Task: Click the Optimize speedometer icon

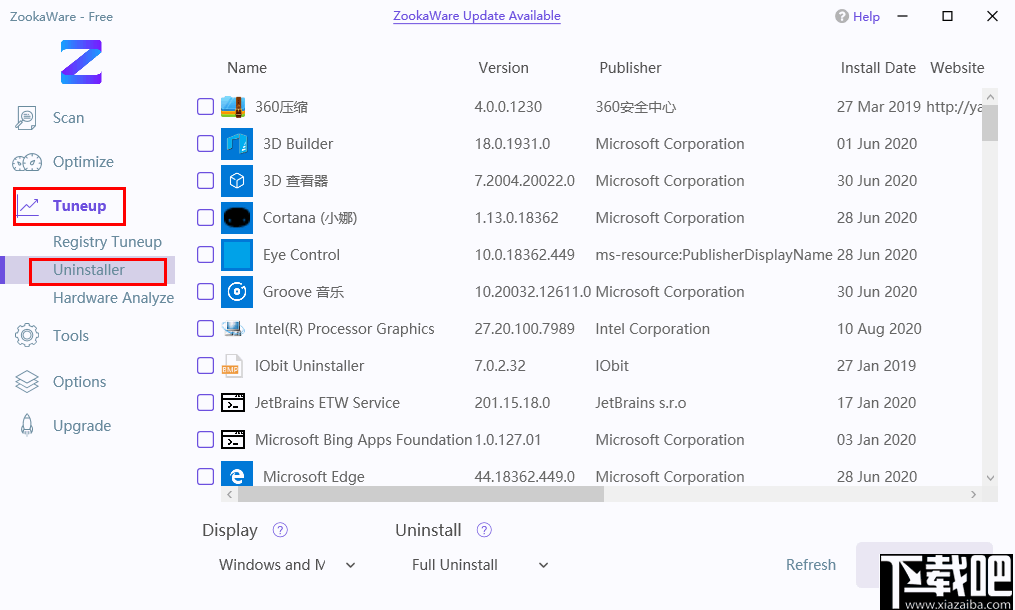Action: pos(27,162)
